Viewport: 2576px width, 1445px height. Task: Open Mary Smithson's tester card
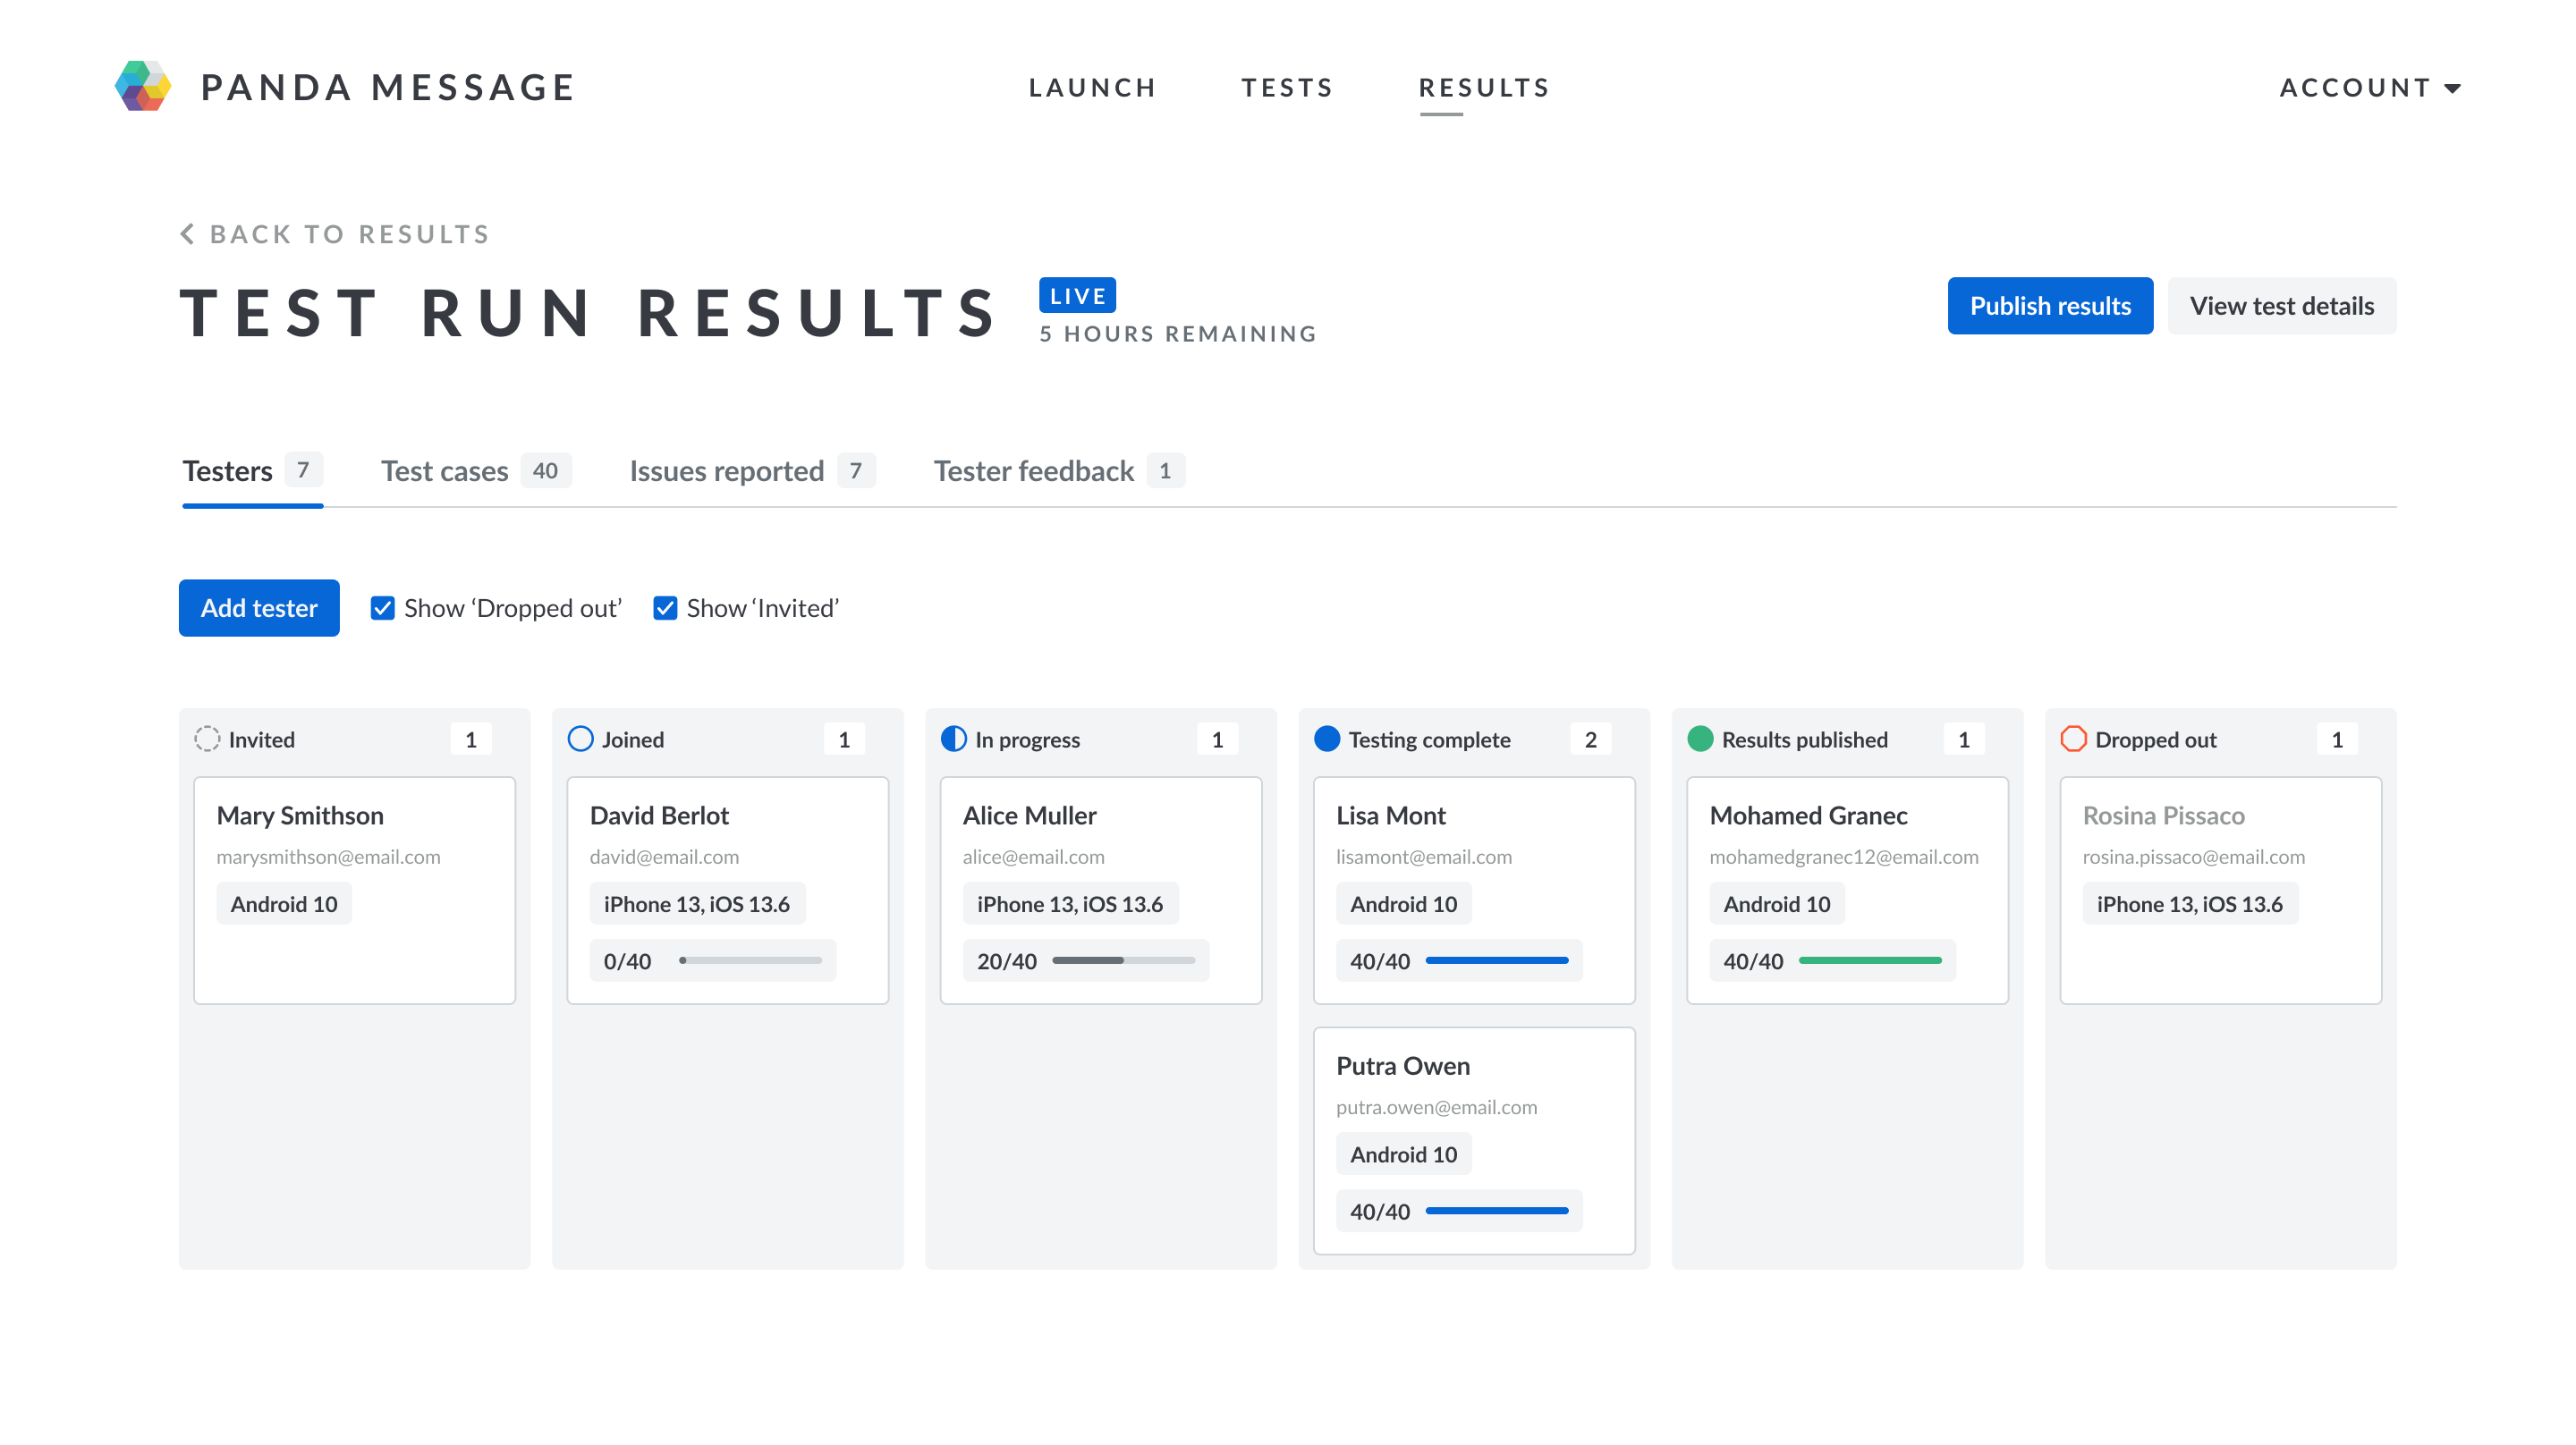click(x=354, y=890)
